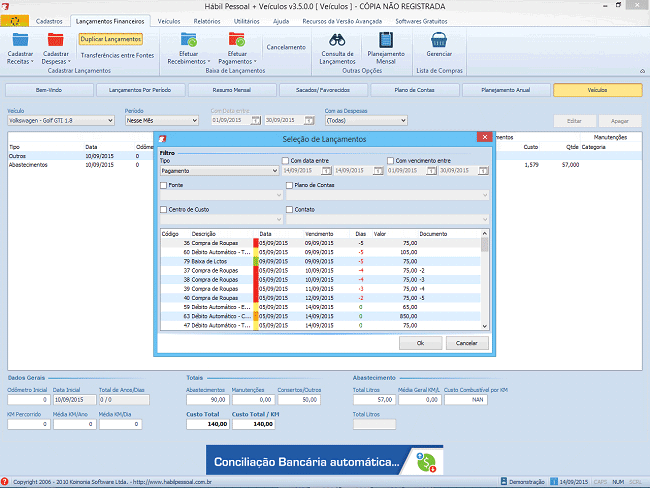Screen dimensions: 650x488
Task: Check the Plano de Contas filter checkbox
Action: click(x=289, y=185)
